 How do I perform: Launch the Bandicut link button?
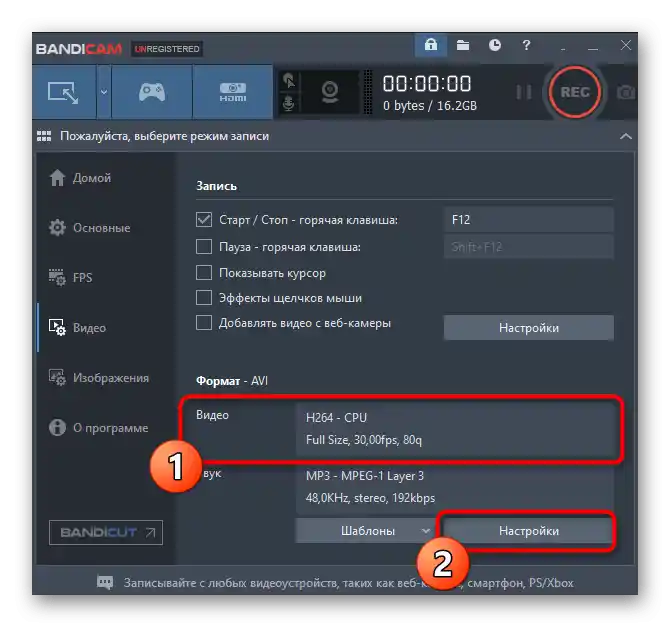(106, 533)
